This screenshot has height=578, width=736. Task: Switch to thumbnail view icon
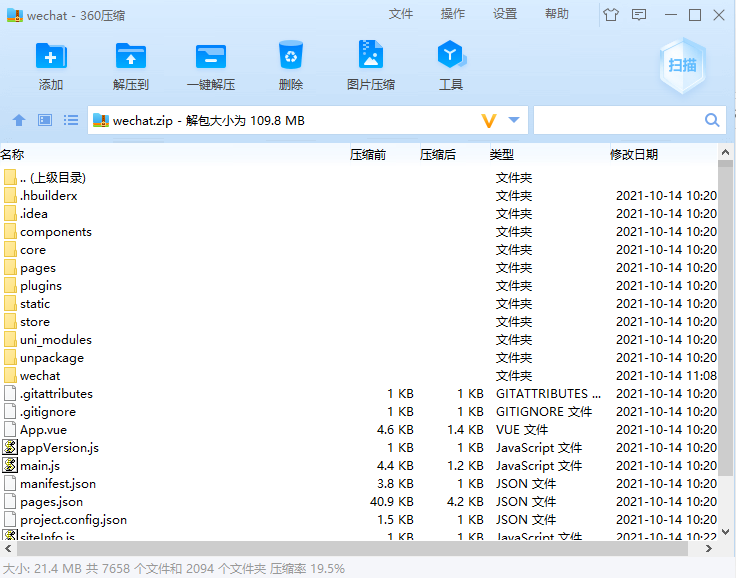click(45, 120)
